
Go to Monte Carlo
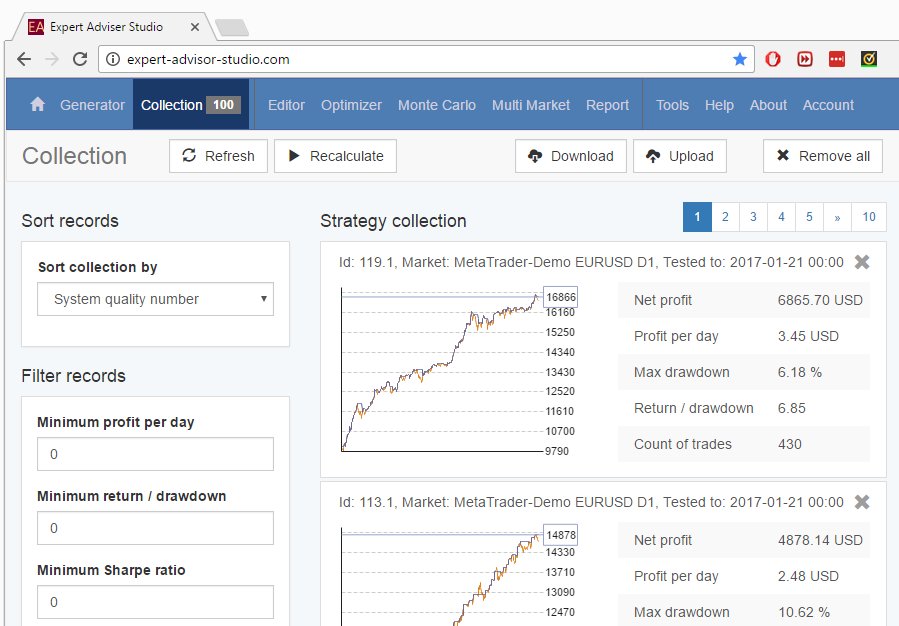pyautogui.click(x=437, y=105)
